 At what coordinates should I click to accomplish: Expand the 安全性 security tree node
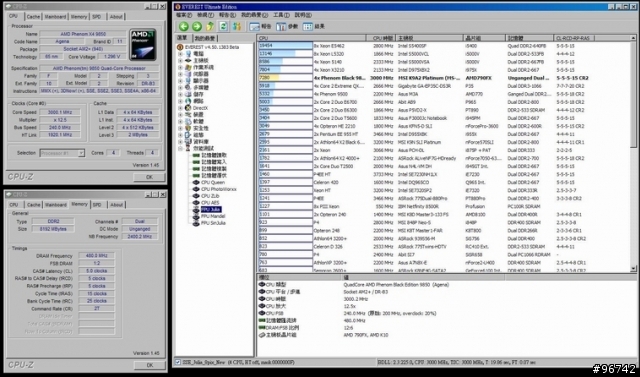[x=180, y=128]
